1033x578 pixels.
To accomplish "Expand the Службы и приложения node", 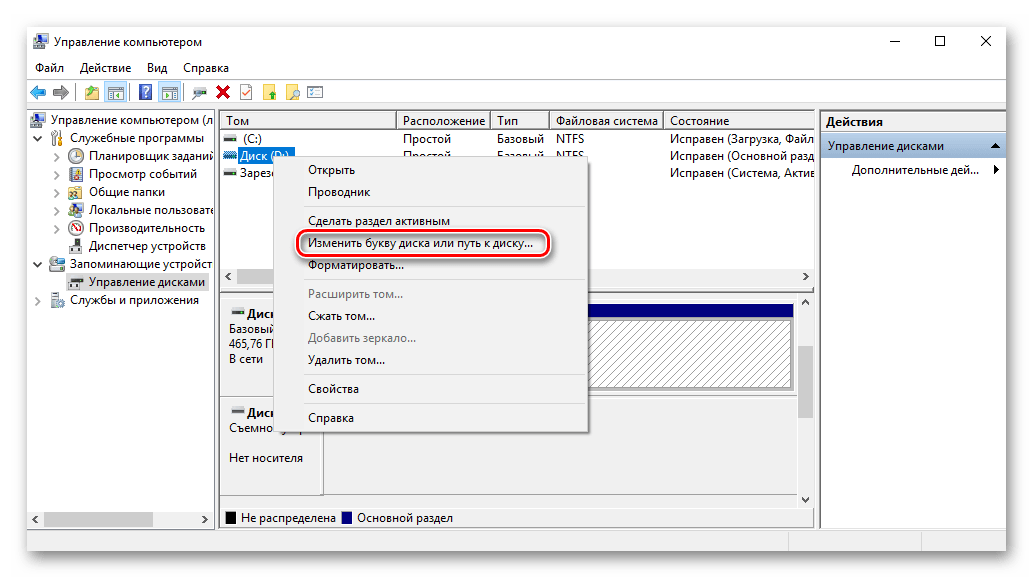I will 38,301.
